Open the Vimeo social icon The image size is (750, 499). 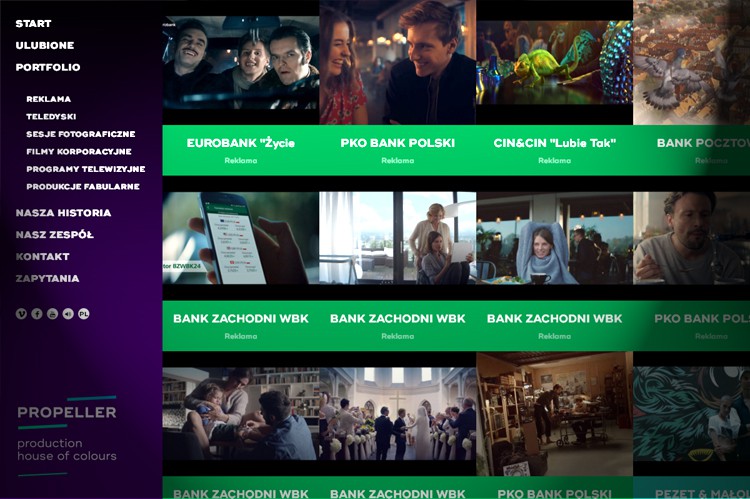pos(21,314)
